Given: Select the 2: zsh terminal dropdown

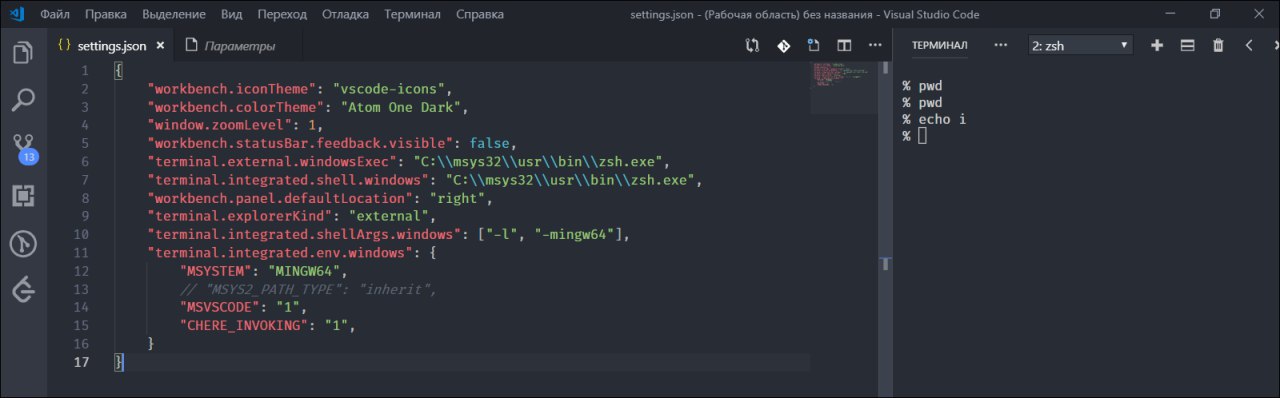Looking at the screenshot, I should [1081, 45].
